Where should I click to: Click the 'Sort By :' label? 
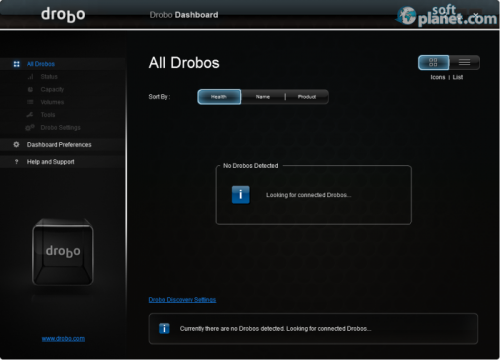(159, 97)
